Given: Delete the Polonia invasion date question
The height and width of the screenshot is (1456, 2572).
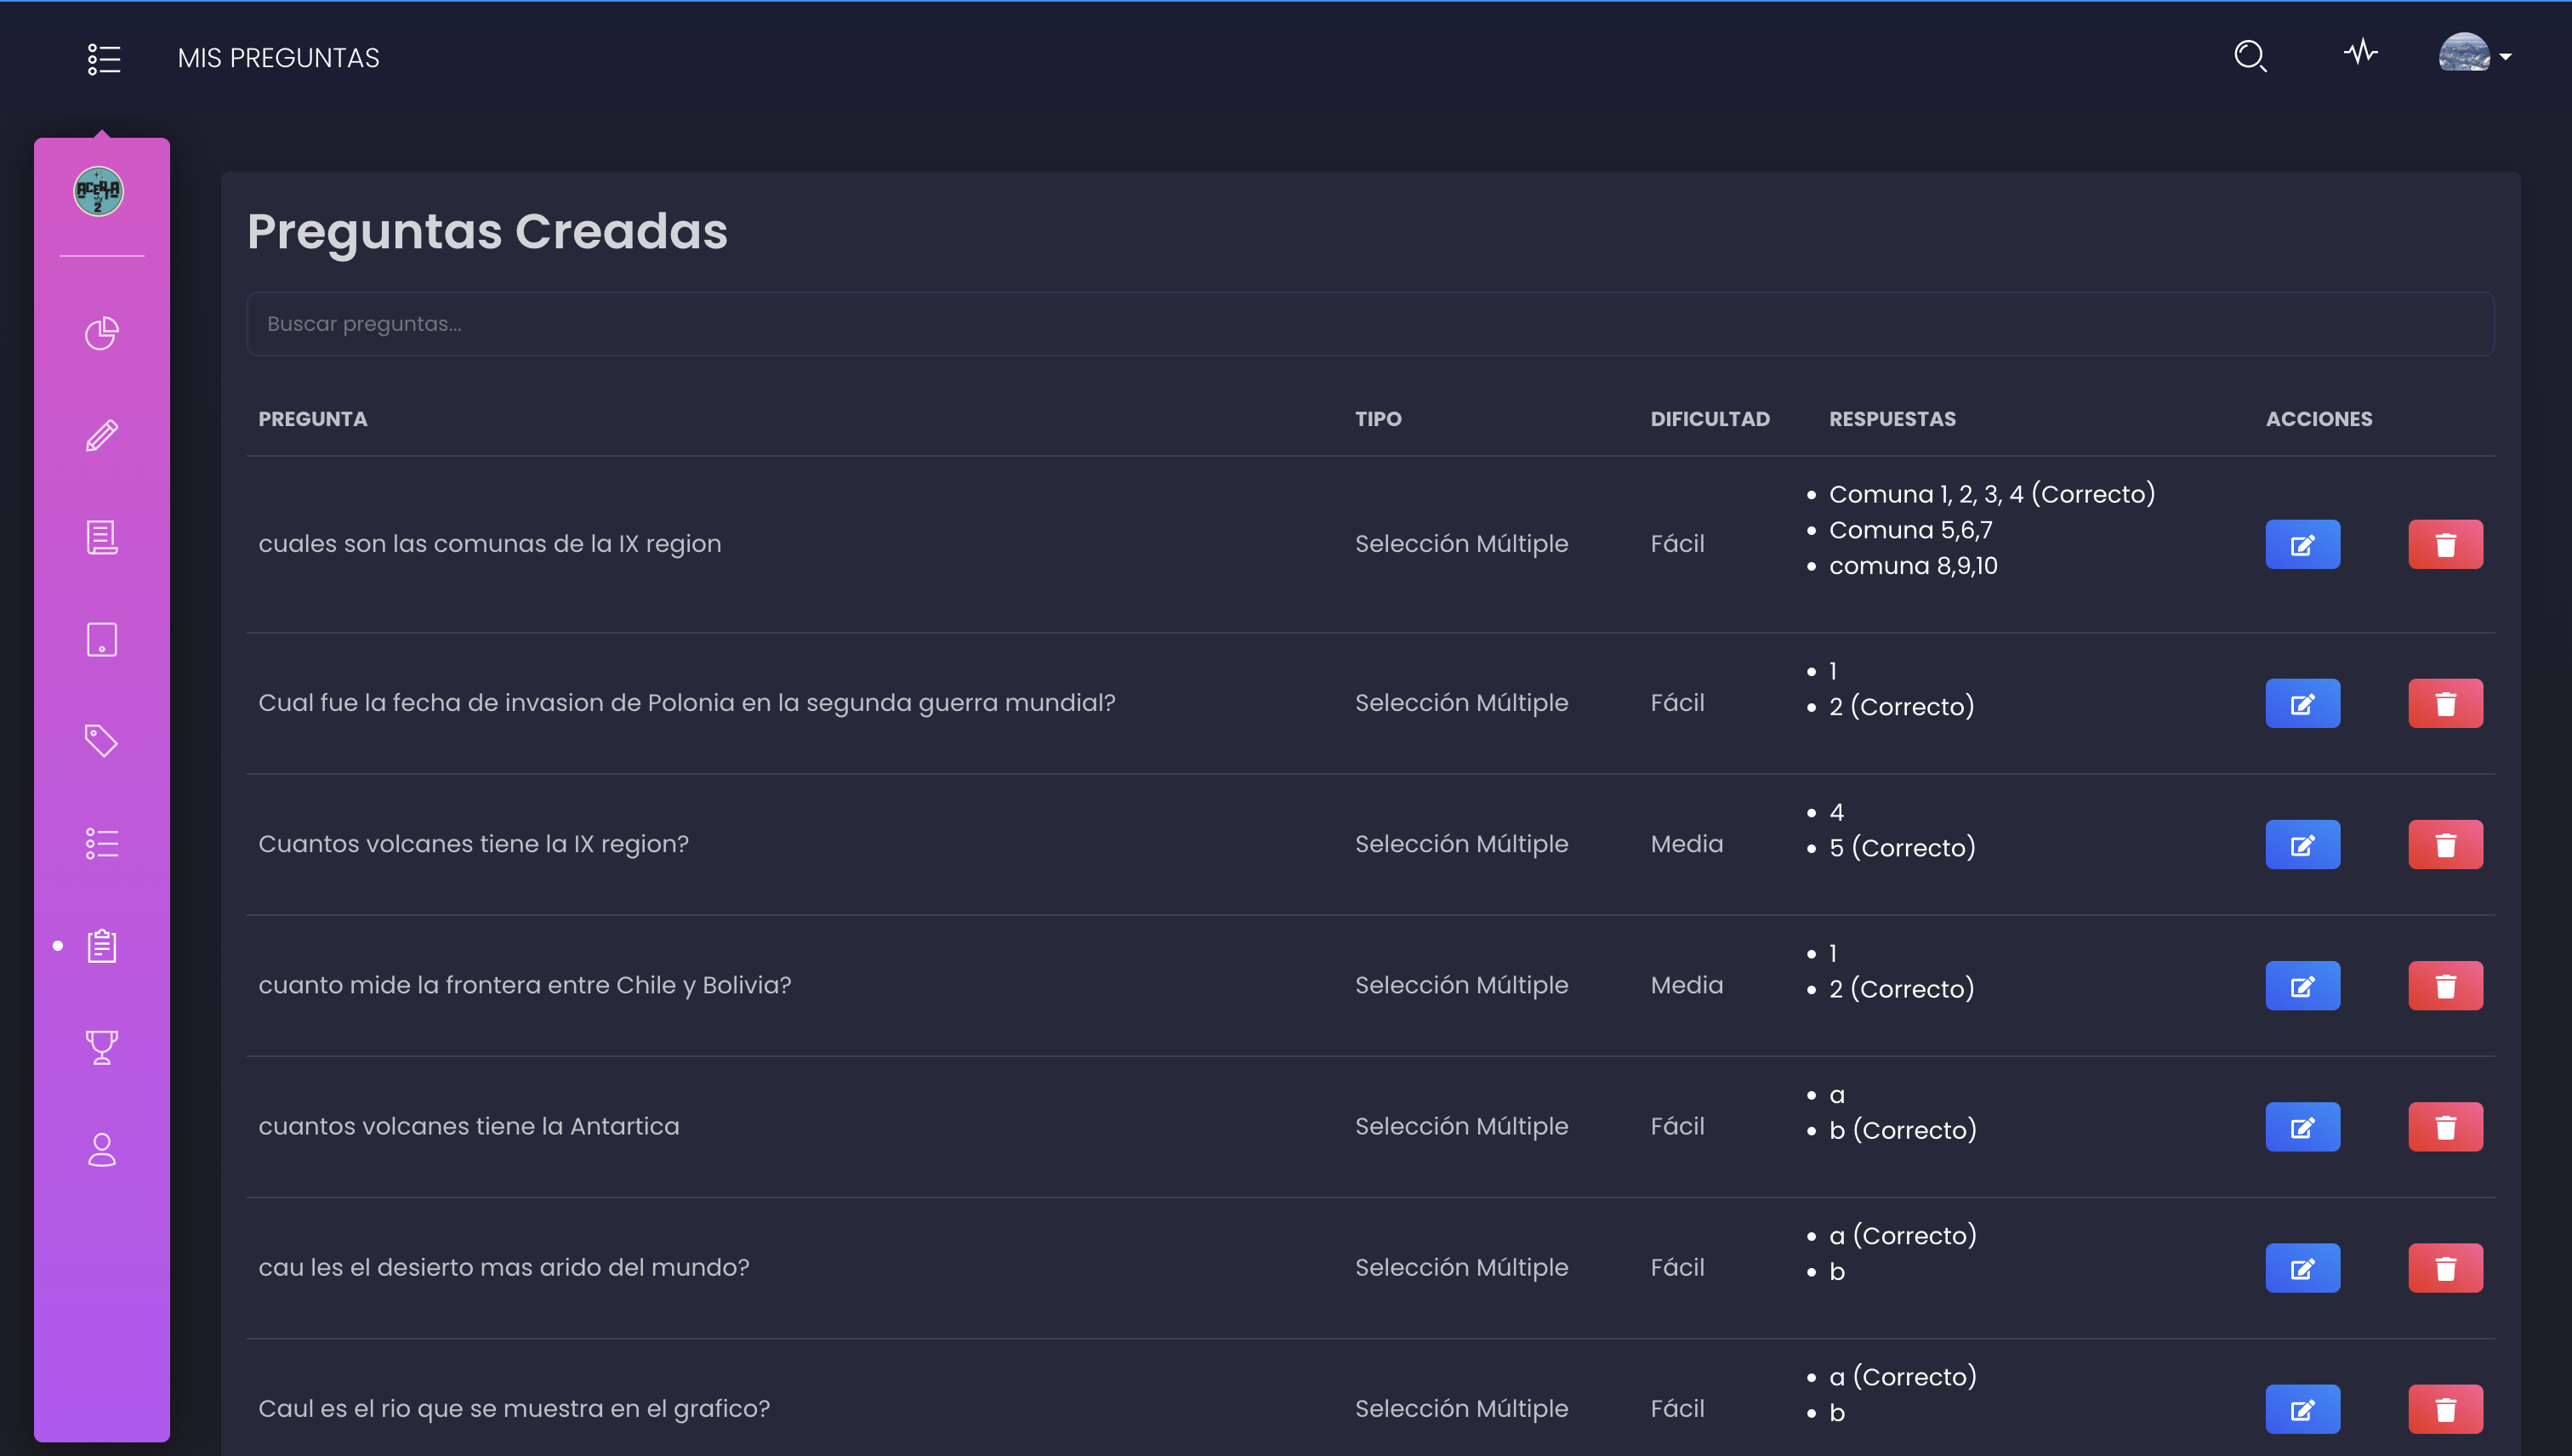Looking at the screenshot, I should [x=2444, y=702].
